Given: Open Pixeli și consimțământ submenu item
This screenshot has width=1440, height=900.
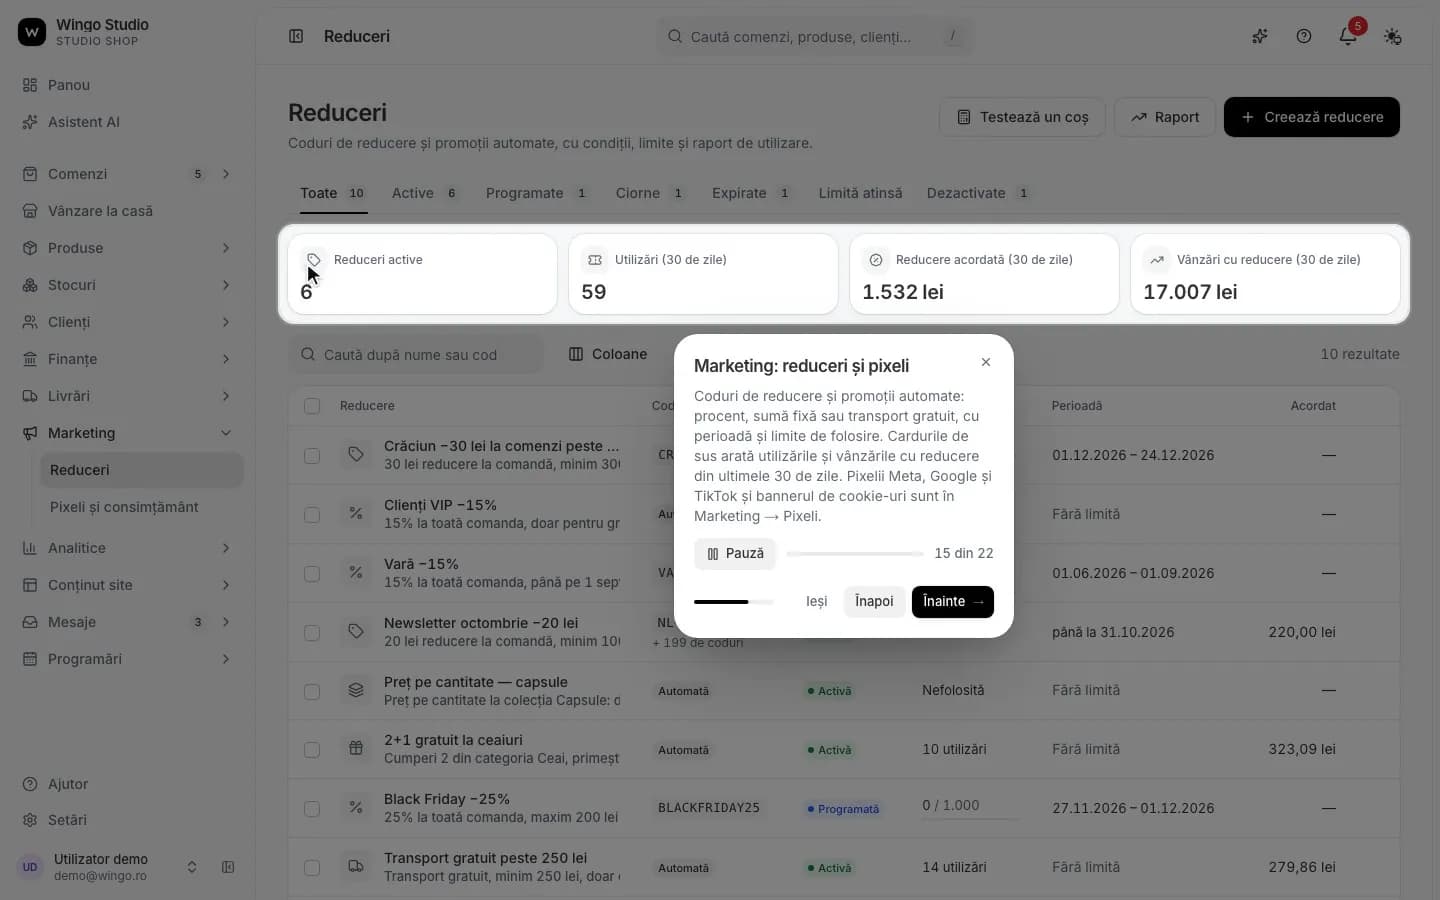Looking at the screenshot, I should [x=141, y=507].
